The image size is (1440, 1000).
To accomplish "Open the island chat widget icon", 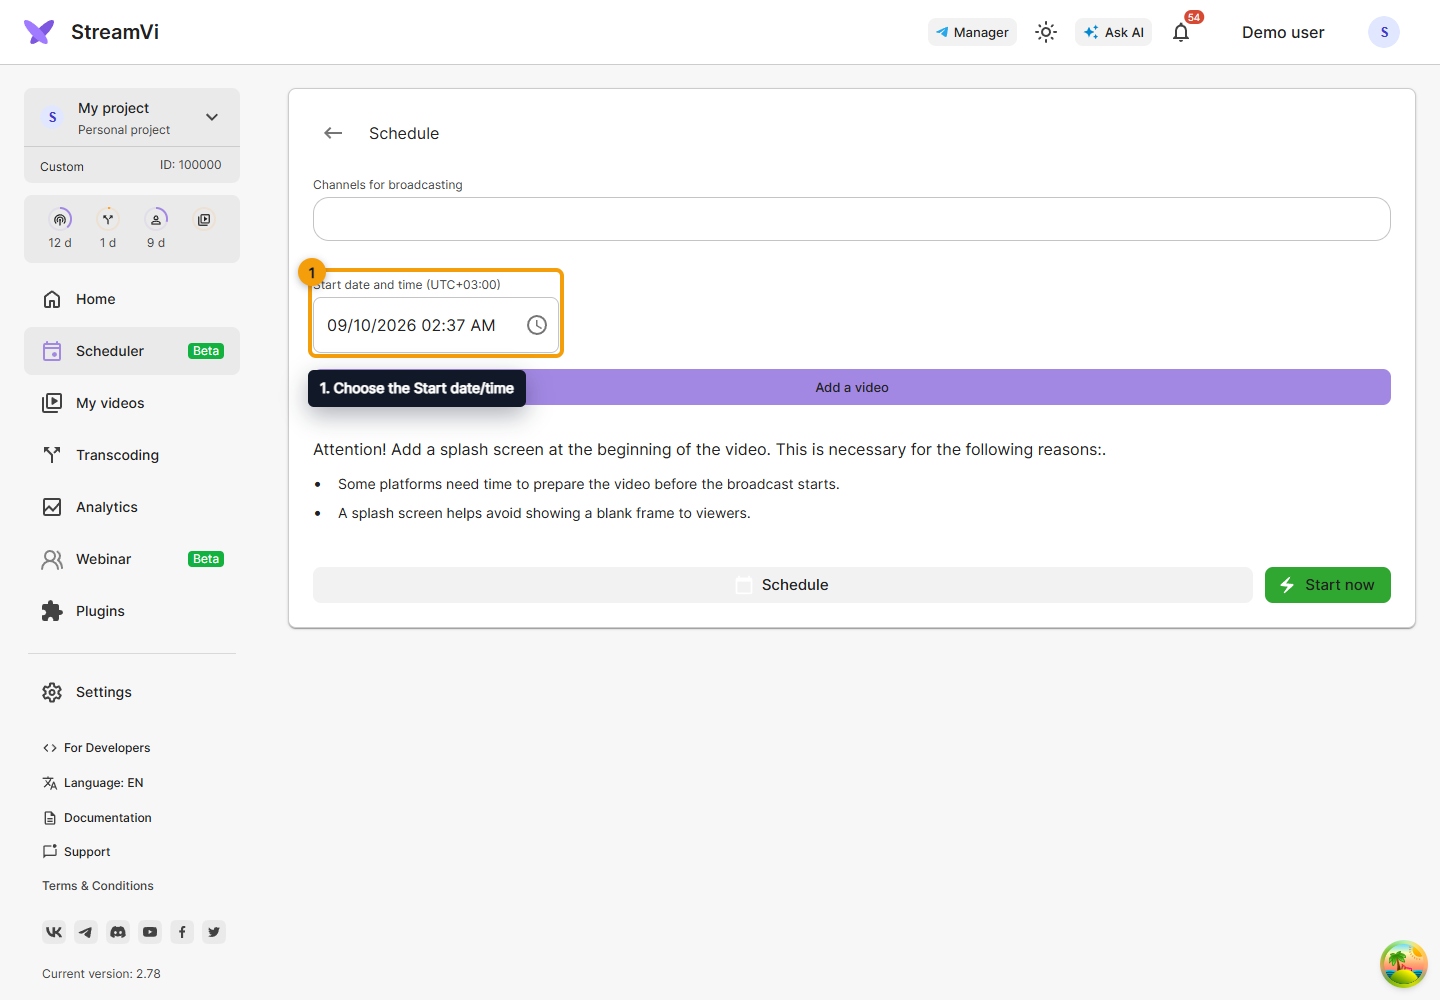I will tap(1404, 964).
